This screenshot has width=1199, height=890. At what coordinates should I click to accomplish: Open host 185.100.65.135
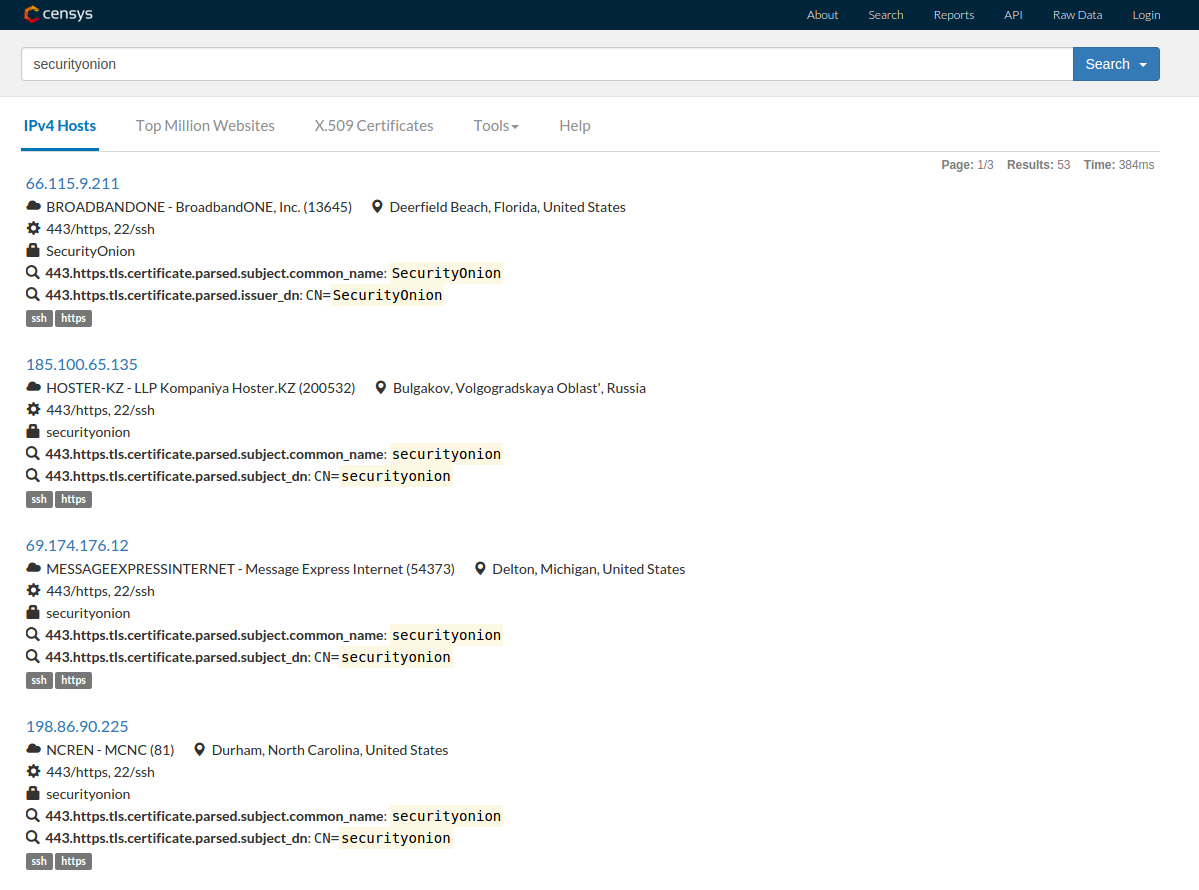(x=82, y=365)
